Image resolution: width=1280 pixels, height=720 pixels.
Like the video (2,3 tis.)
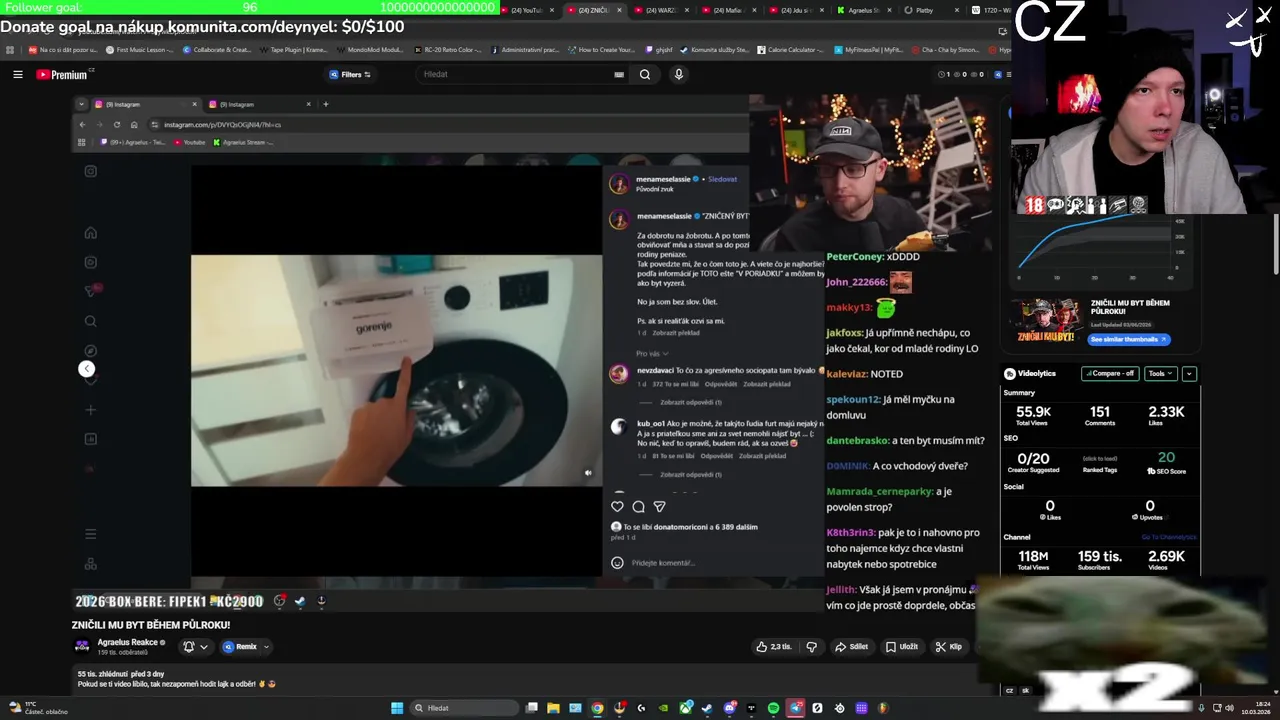776,647
